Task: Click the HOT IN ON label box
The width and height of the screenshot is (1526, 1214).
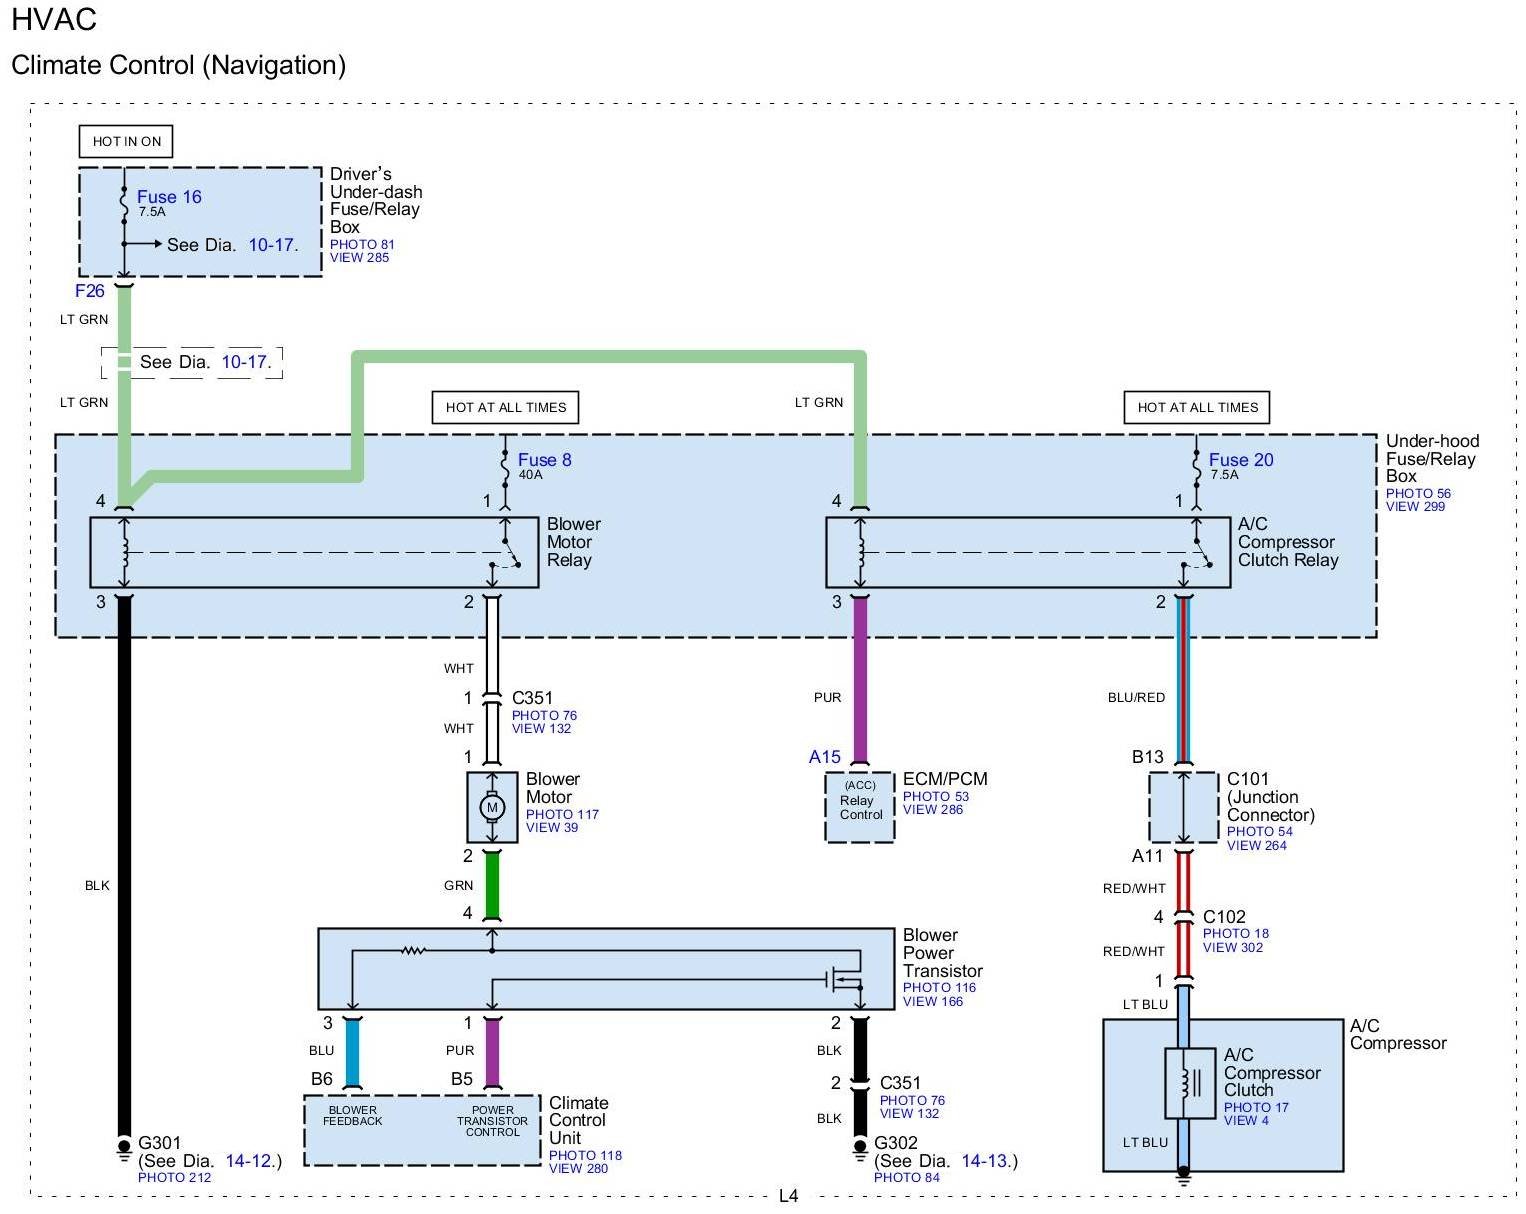Action: (126, 141)
